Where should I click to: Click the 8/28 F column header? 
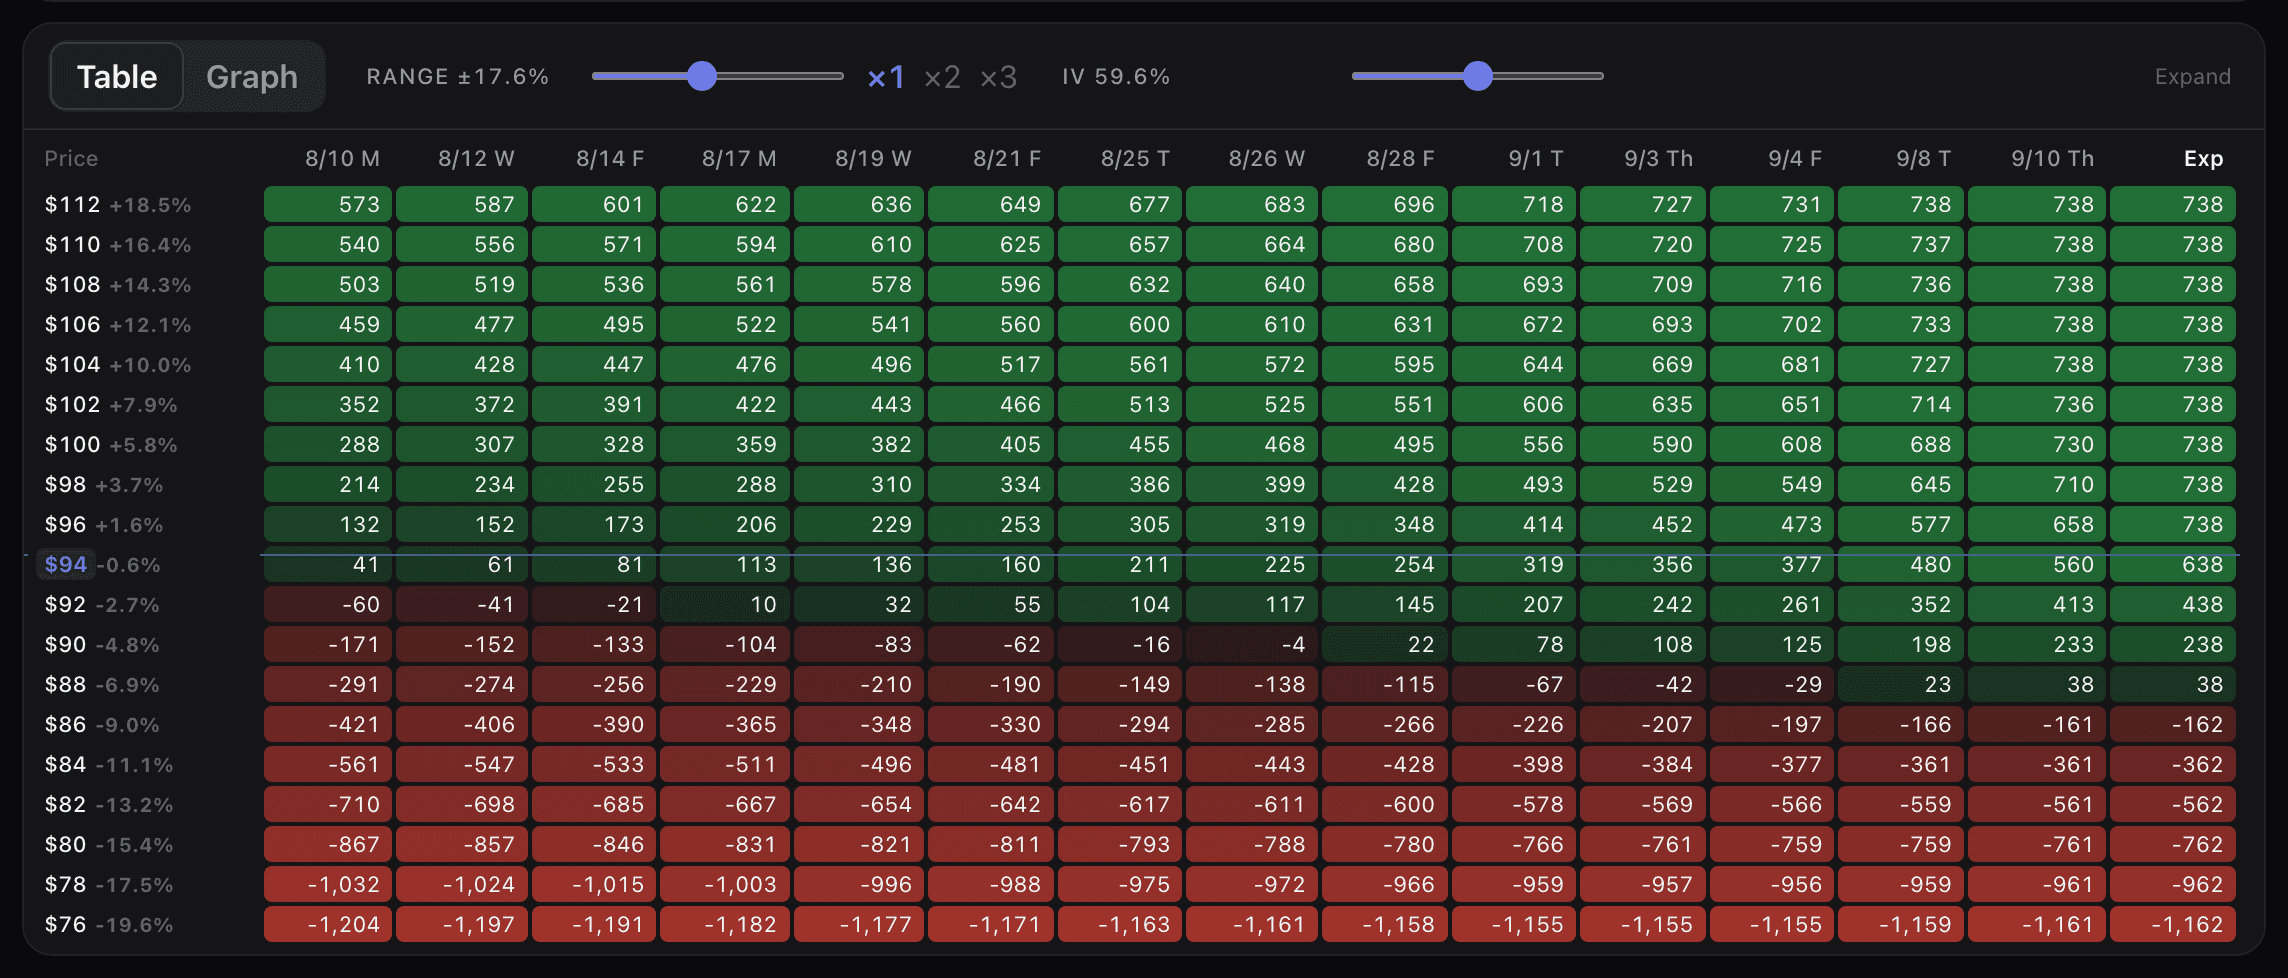[1400, 159]
